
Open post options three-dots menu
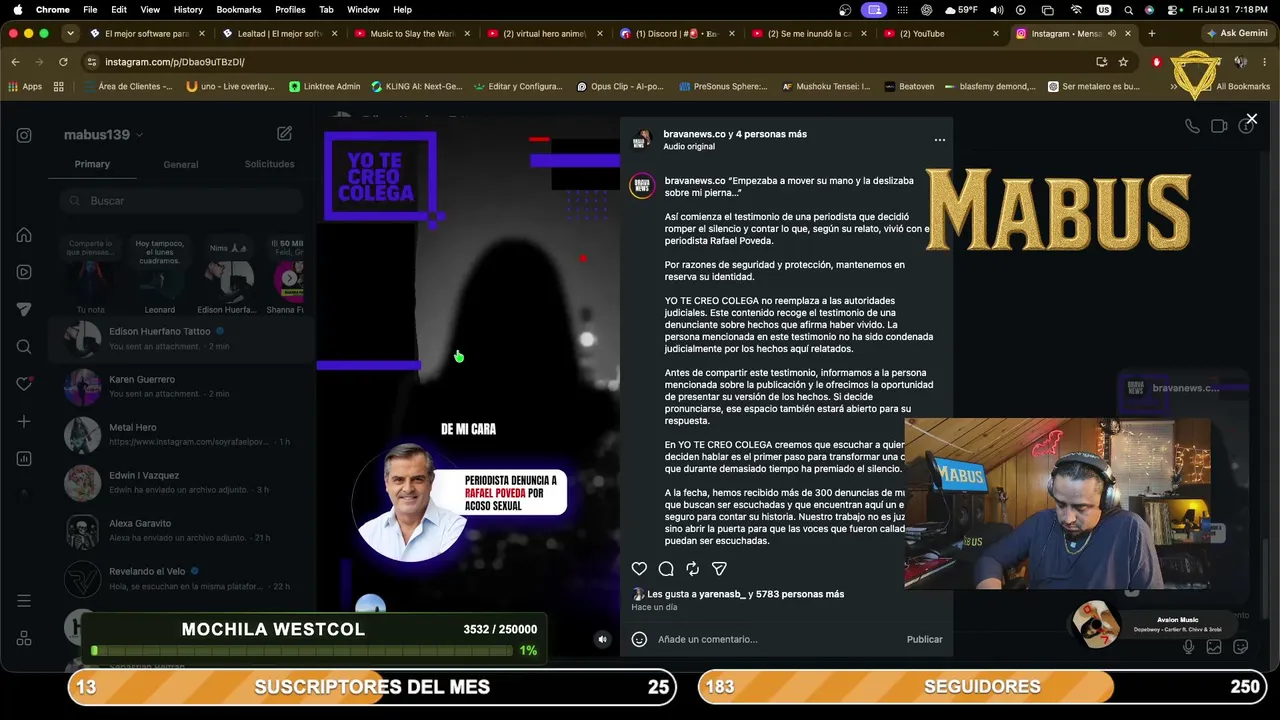click(x=940, y=140)
